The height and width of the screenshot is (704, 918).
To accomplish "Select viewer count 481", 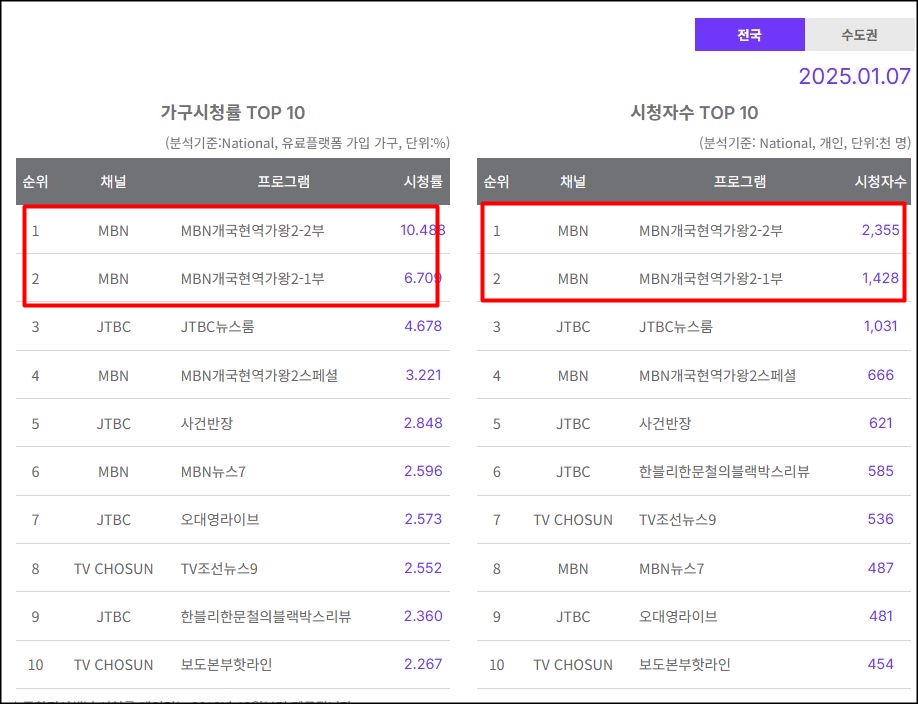I will [x=881, y=616].
